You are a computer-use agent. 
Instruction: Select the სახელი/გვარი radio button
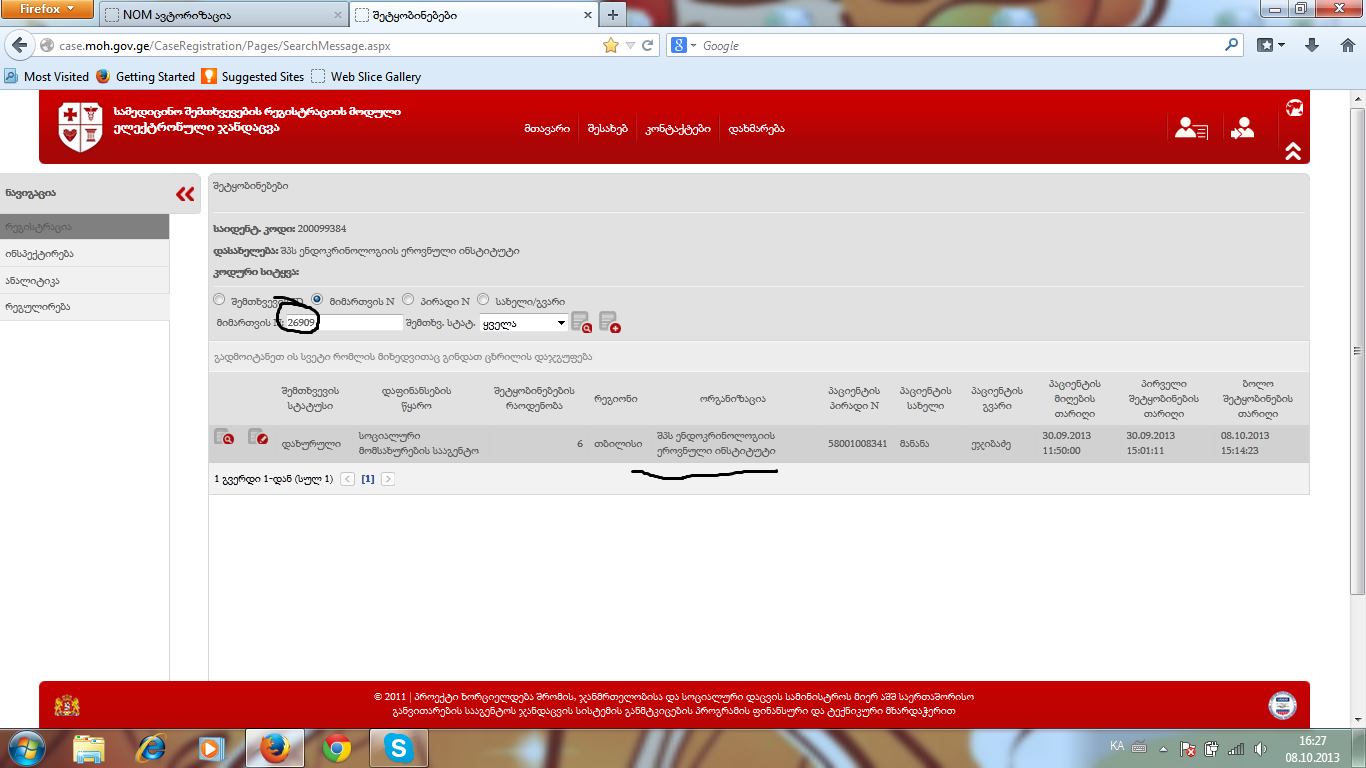click(483, 299)
